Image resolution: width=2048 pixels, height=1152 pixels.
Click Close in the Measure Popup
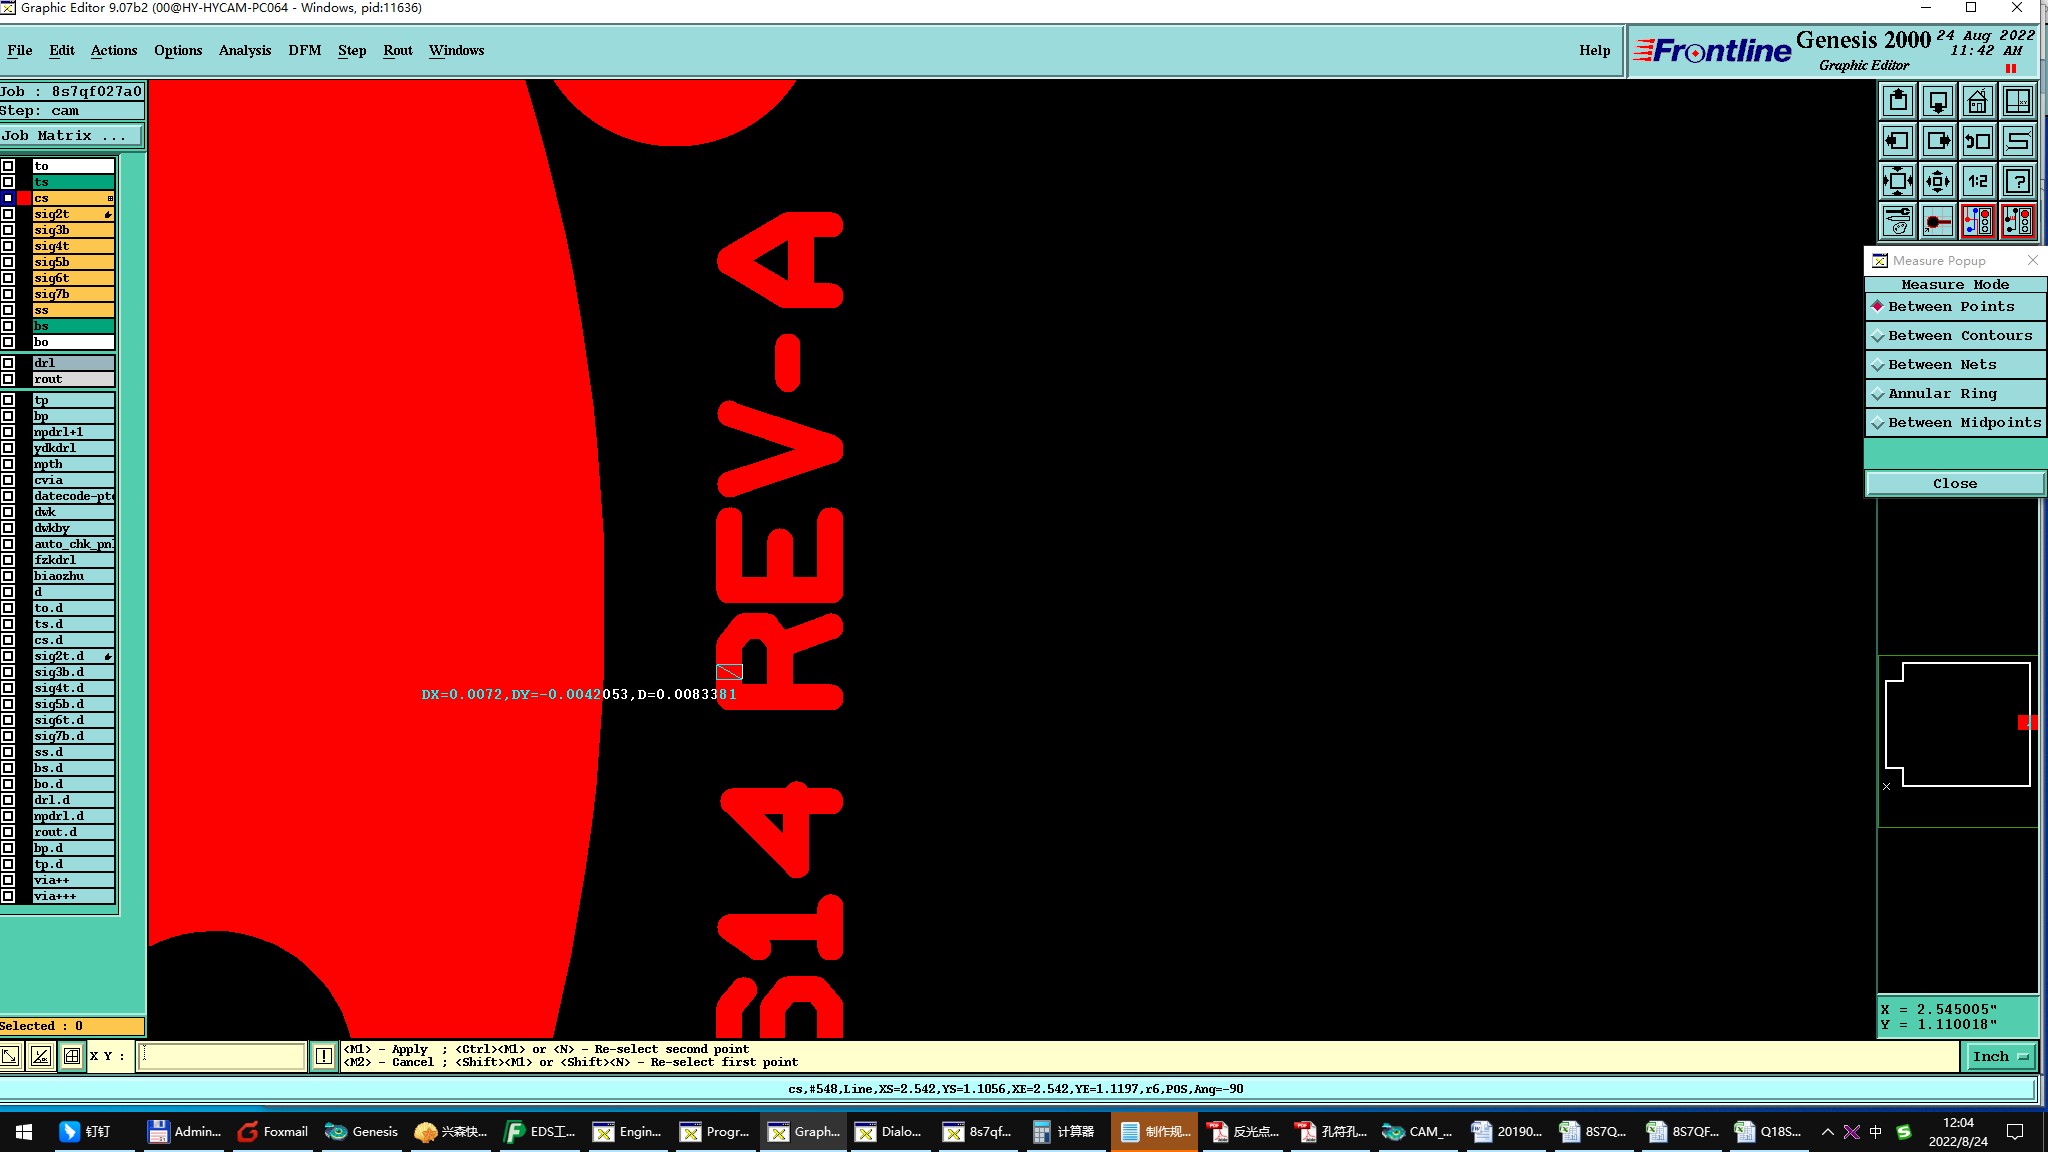pyautogui.click(x=1955, y=484)
